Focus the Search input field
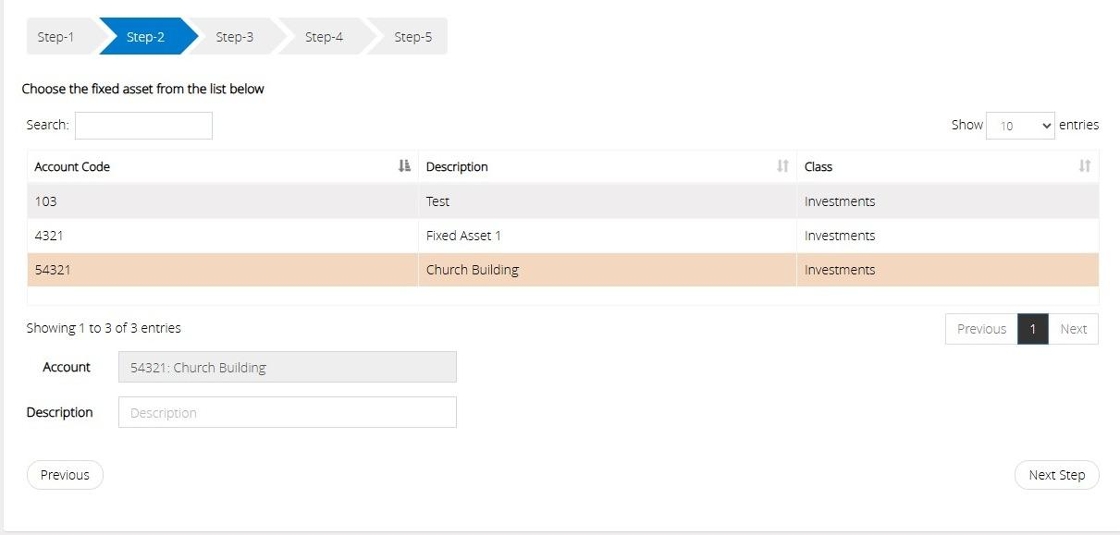 click(143, 126)
